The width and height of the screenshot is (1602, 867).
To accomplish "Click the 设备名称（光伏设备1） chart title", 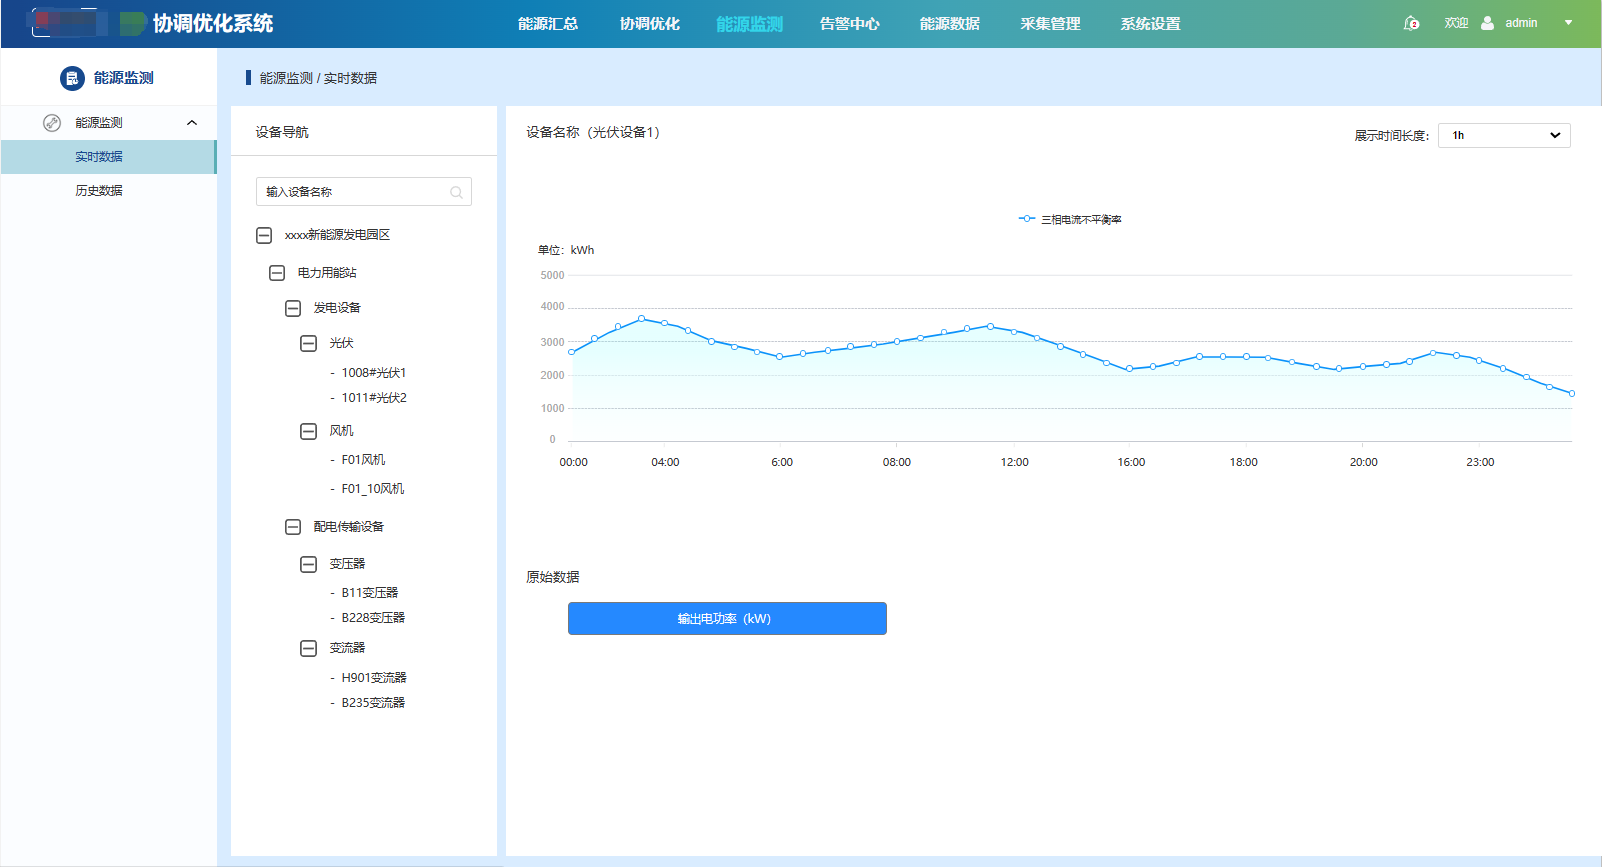I will click(593, 132).
